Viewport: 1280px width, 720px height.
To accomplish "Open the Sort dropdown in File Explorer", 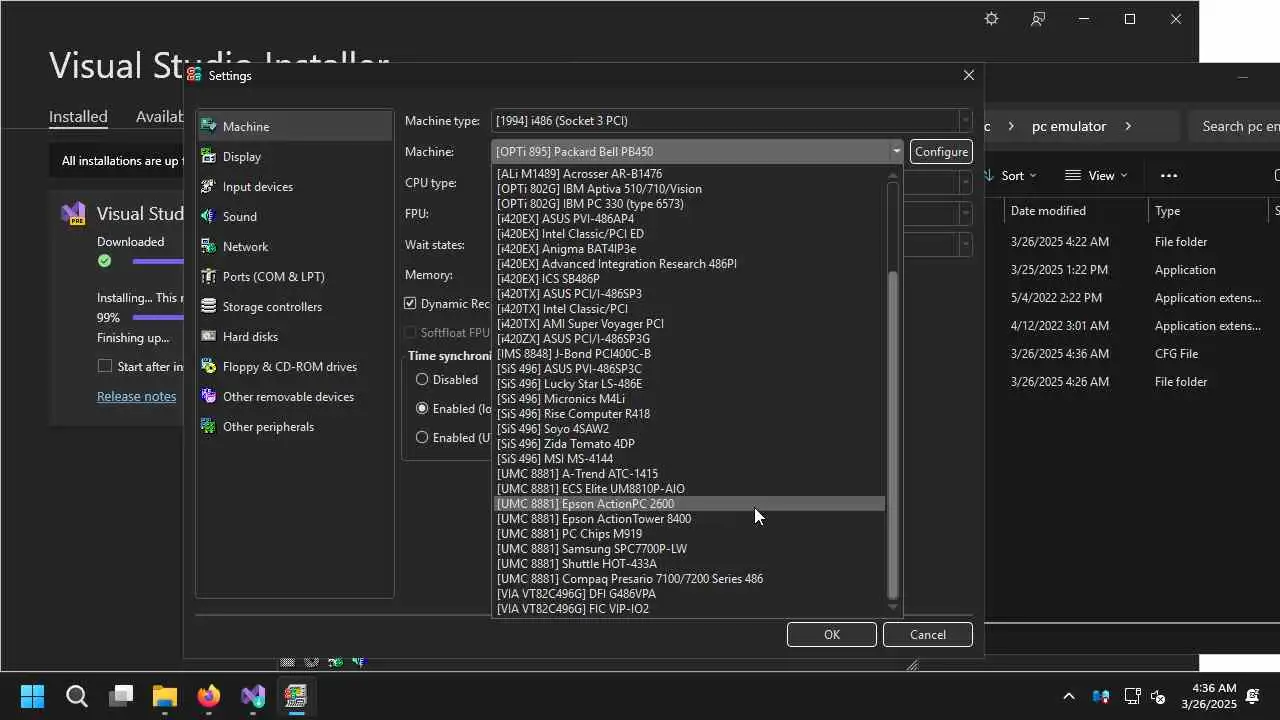I will [x=1011, y=175].
